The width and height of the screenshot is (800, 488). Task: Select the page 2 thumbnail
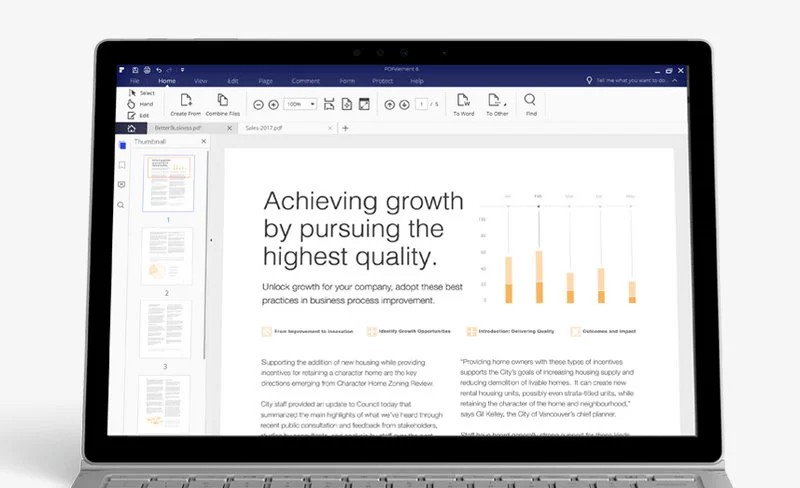point(165,256)
